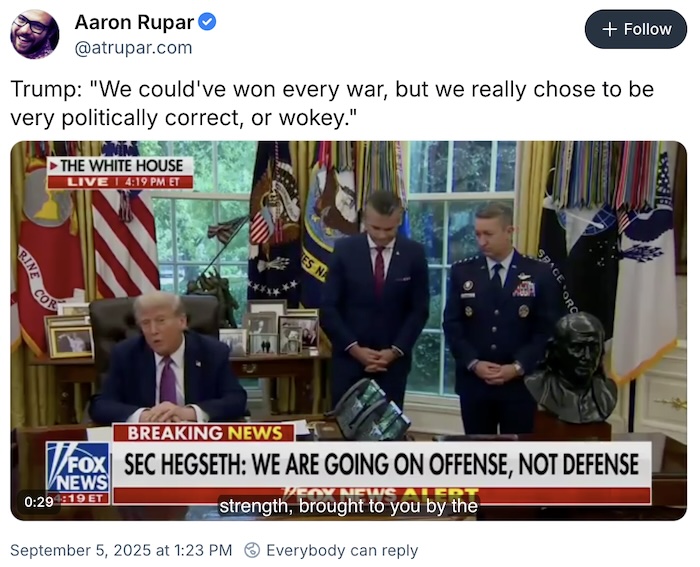Click the SEC HEGSETH headline chyron
This screenshot has width=700, height=567.
tap(382, 464)
